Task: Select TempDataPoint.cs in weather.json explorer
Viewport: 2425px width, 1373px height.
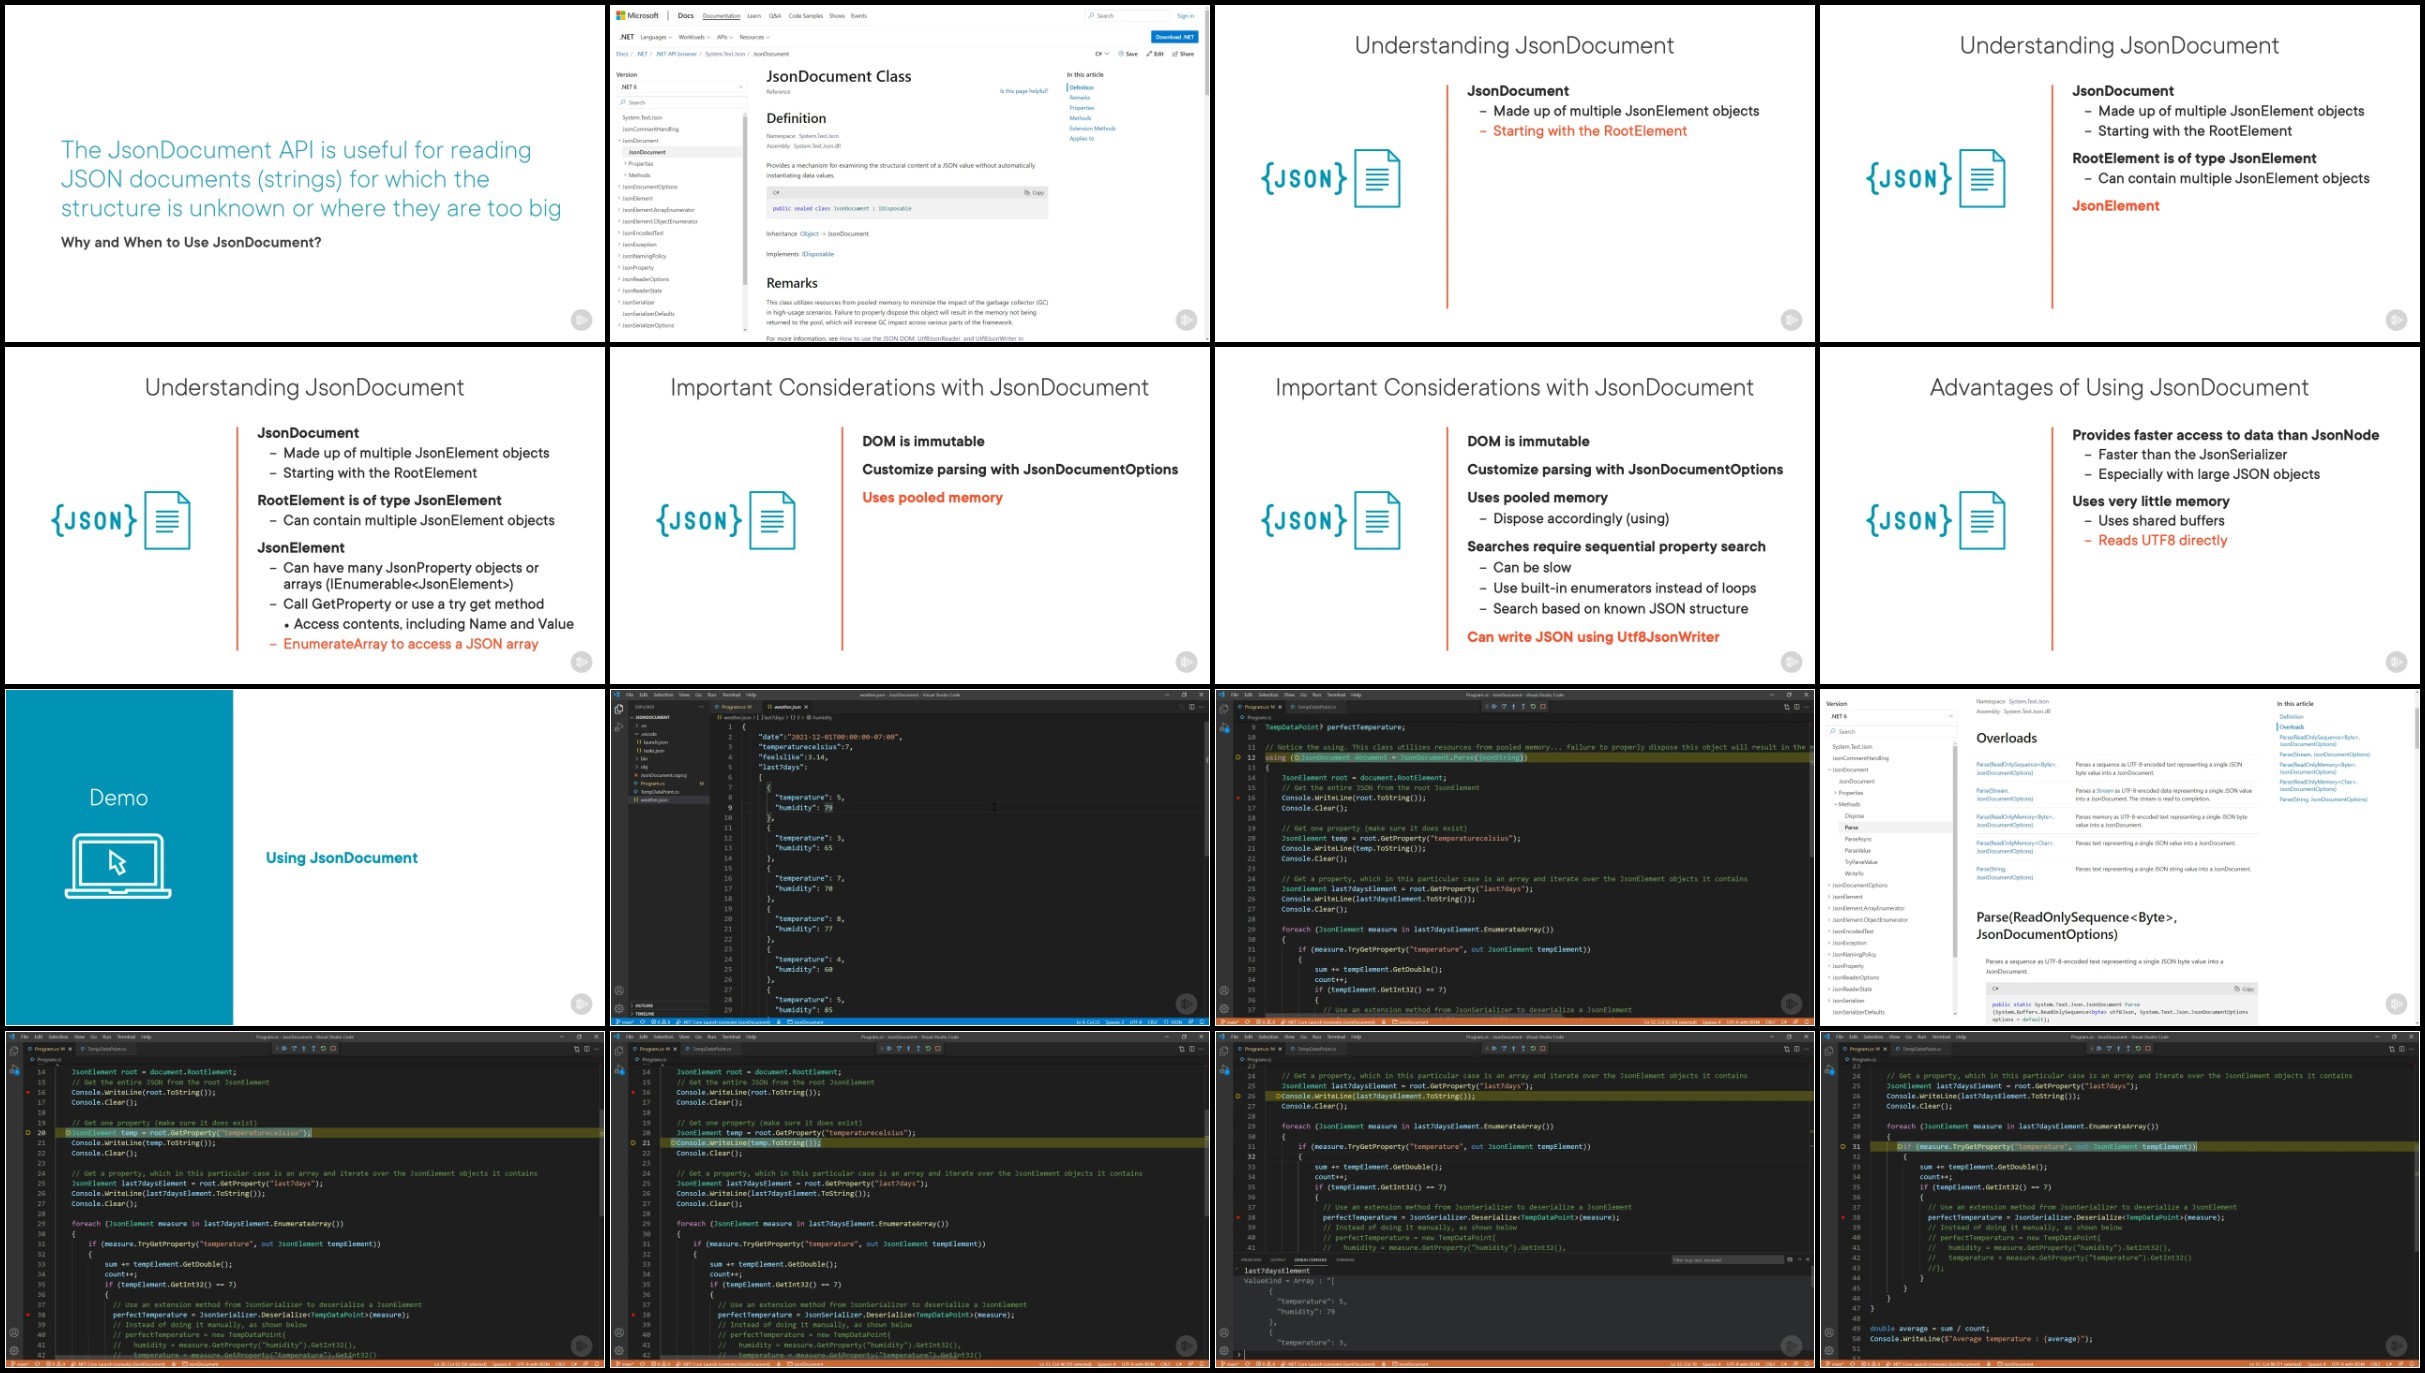Action: (659, 792)
